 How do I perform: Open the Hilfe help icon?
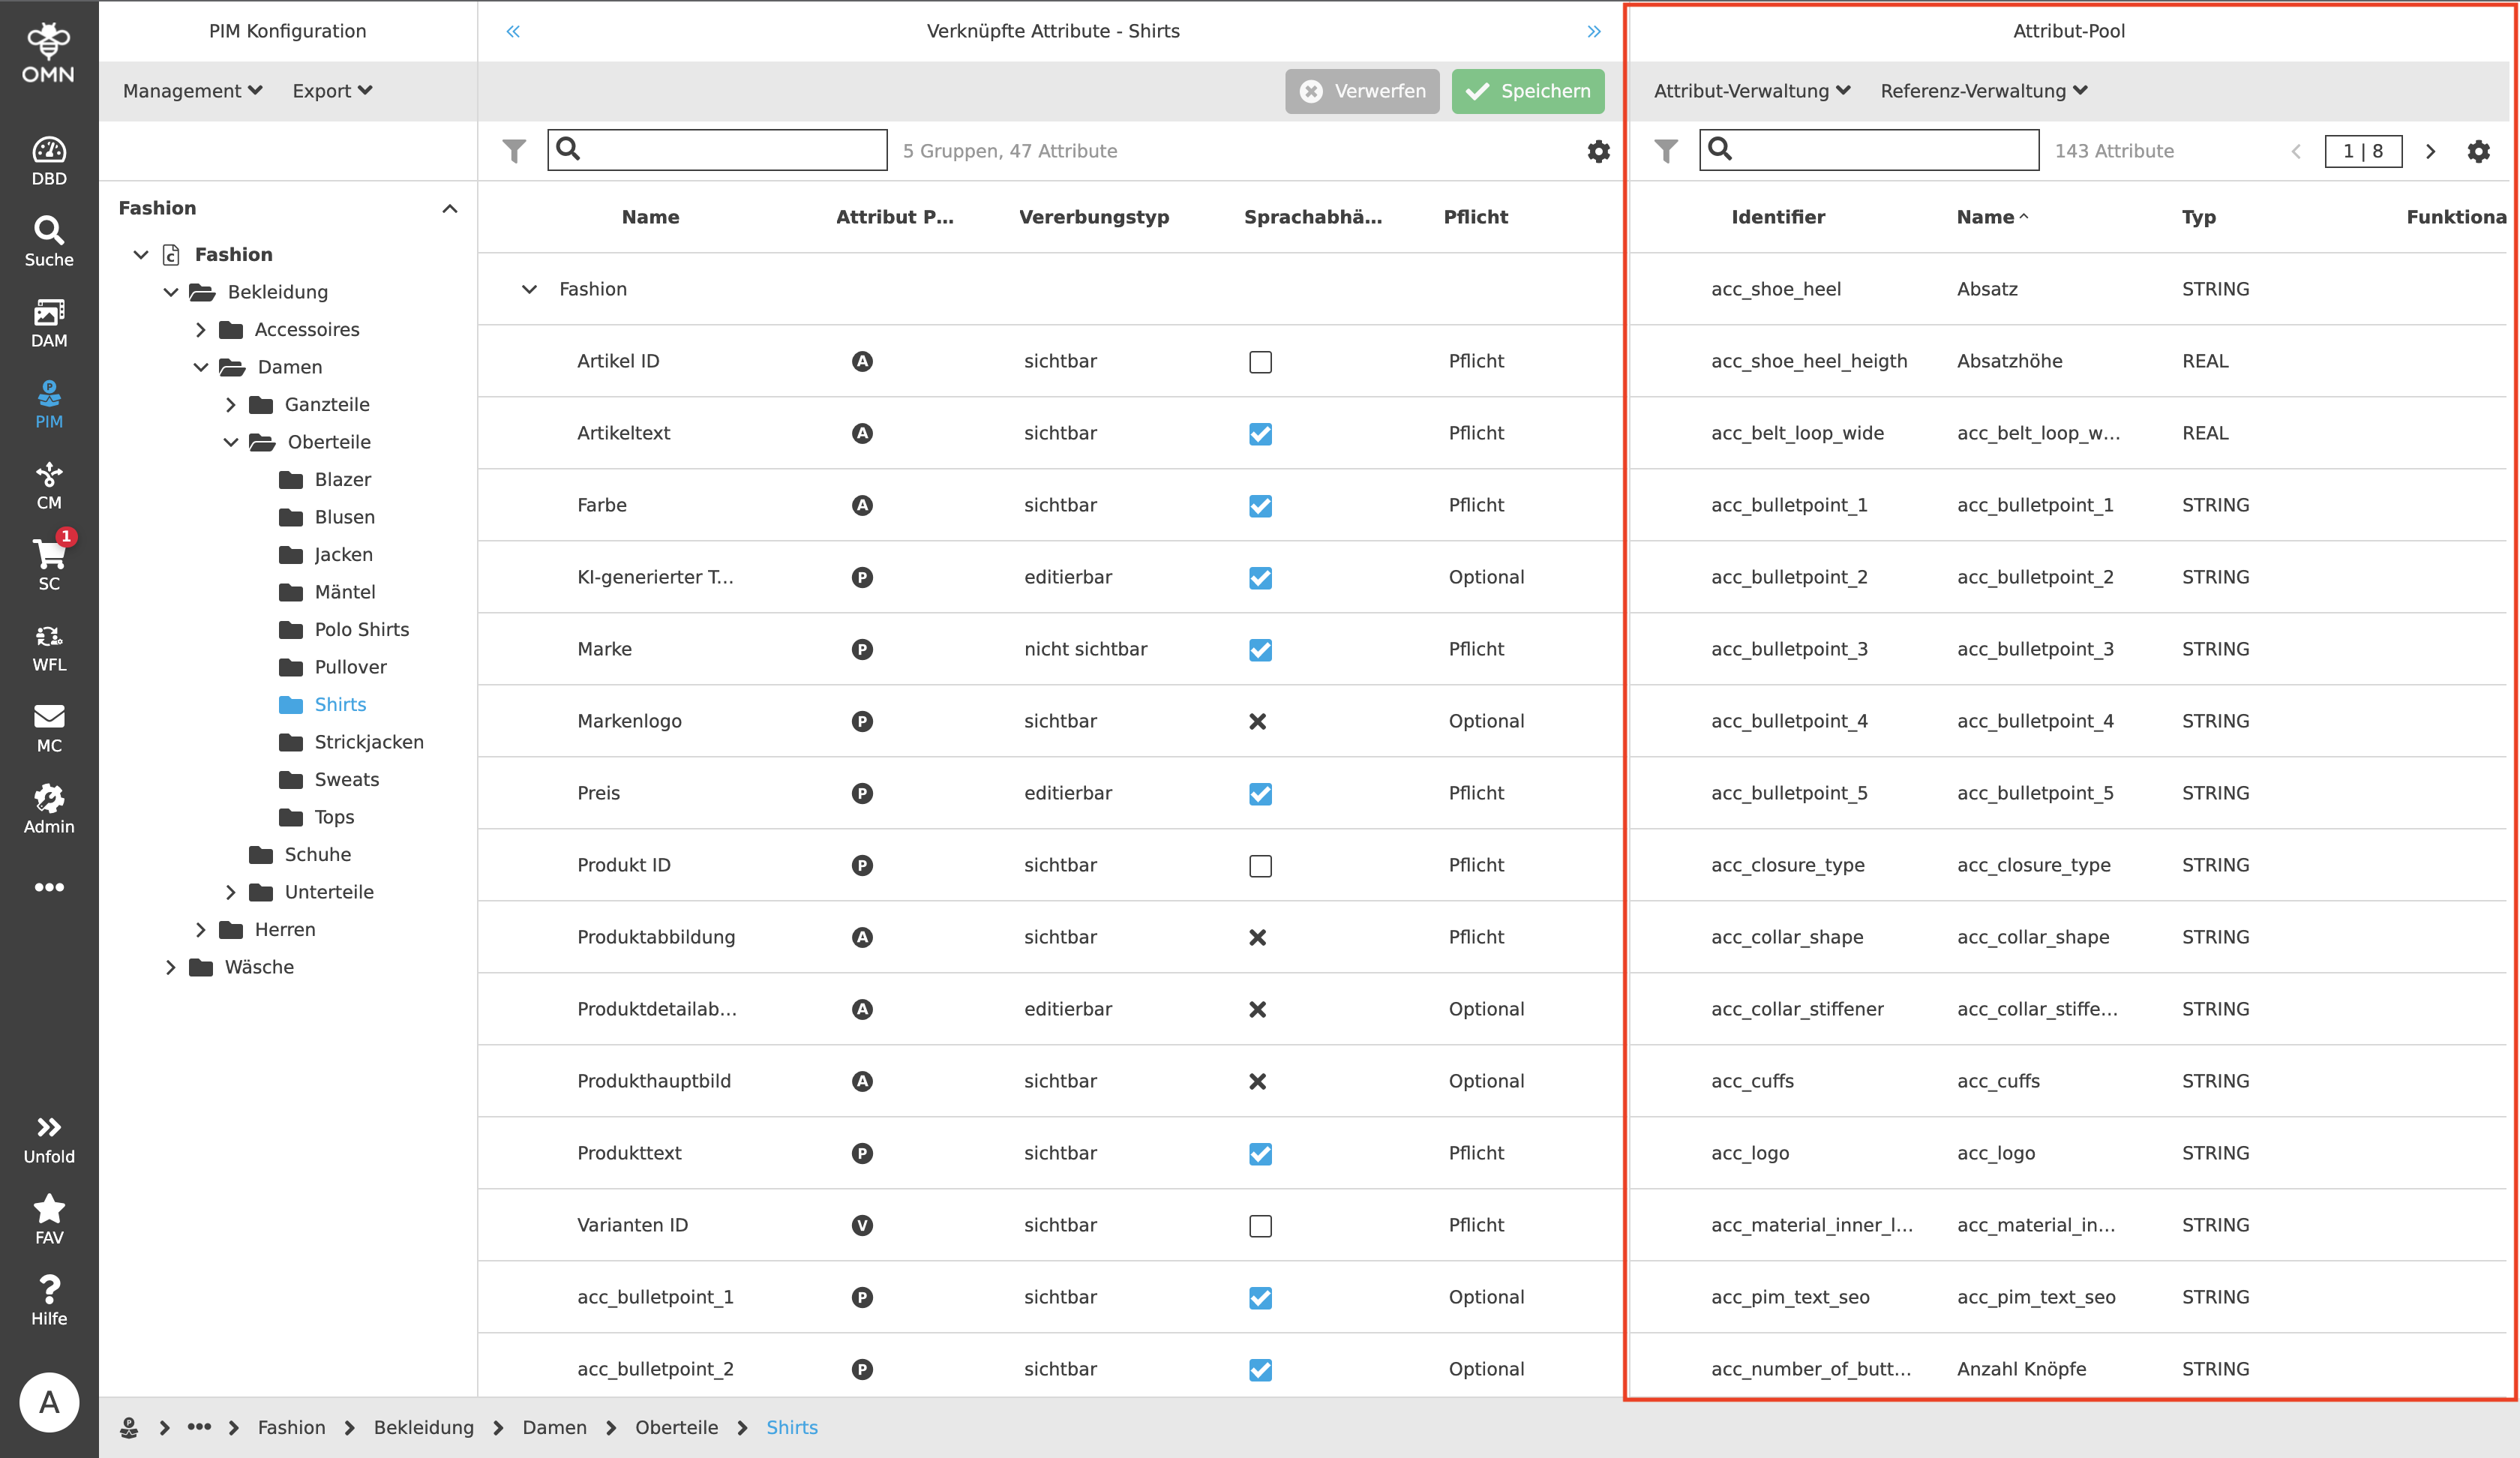tap(49, 1296)
